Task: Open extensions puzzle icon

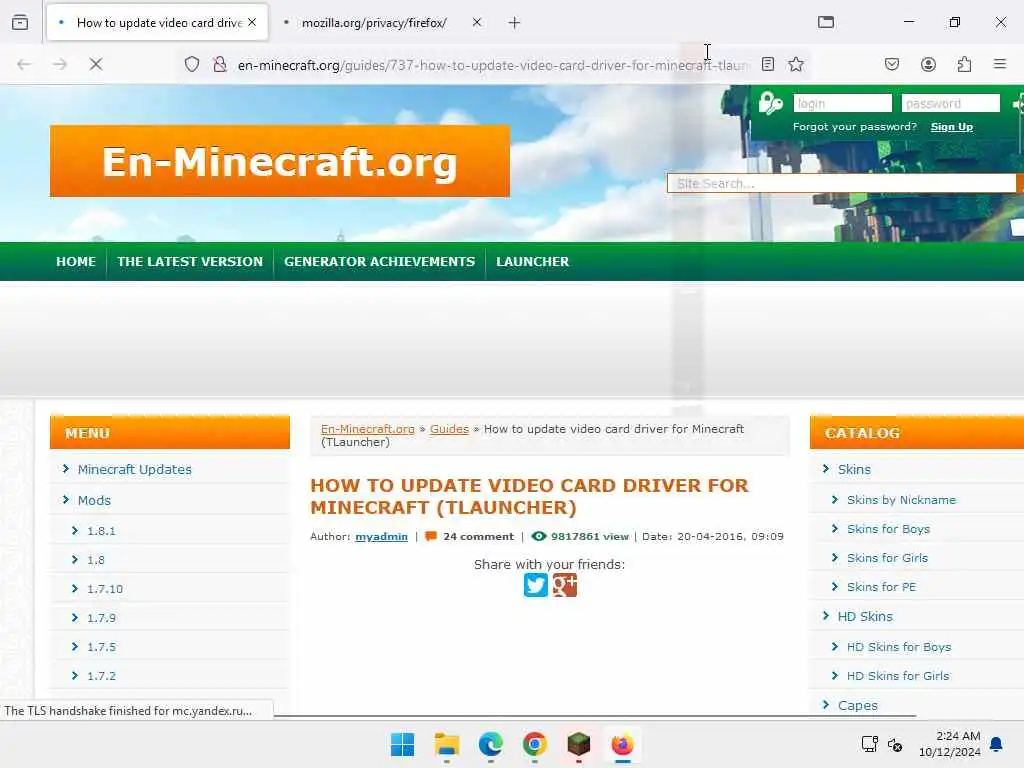Action: click(x=964, y=64)
